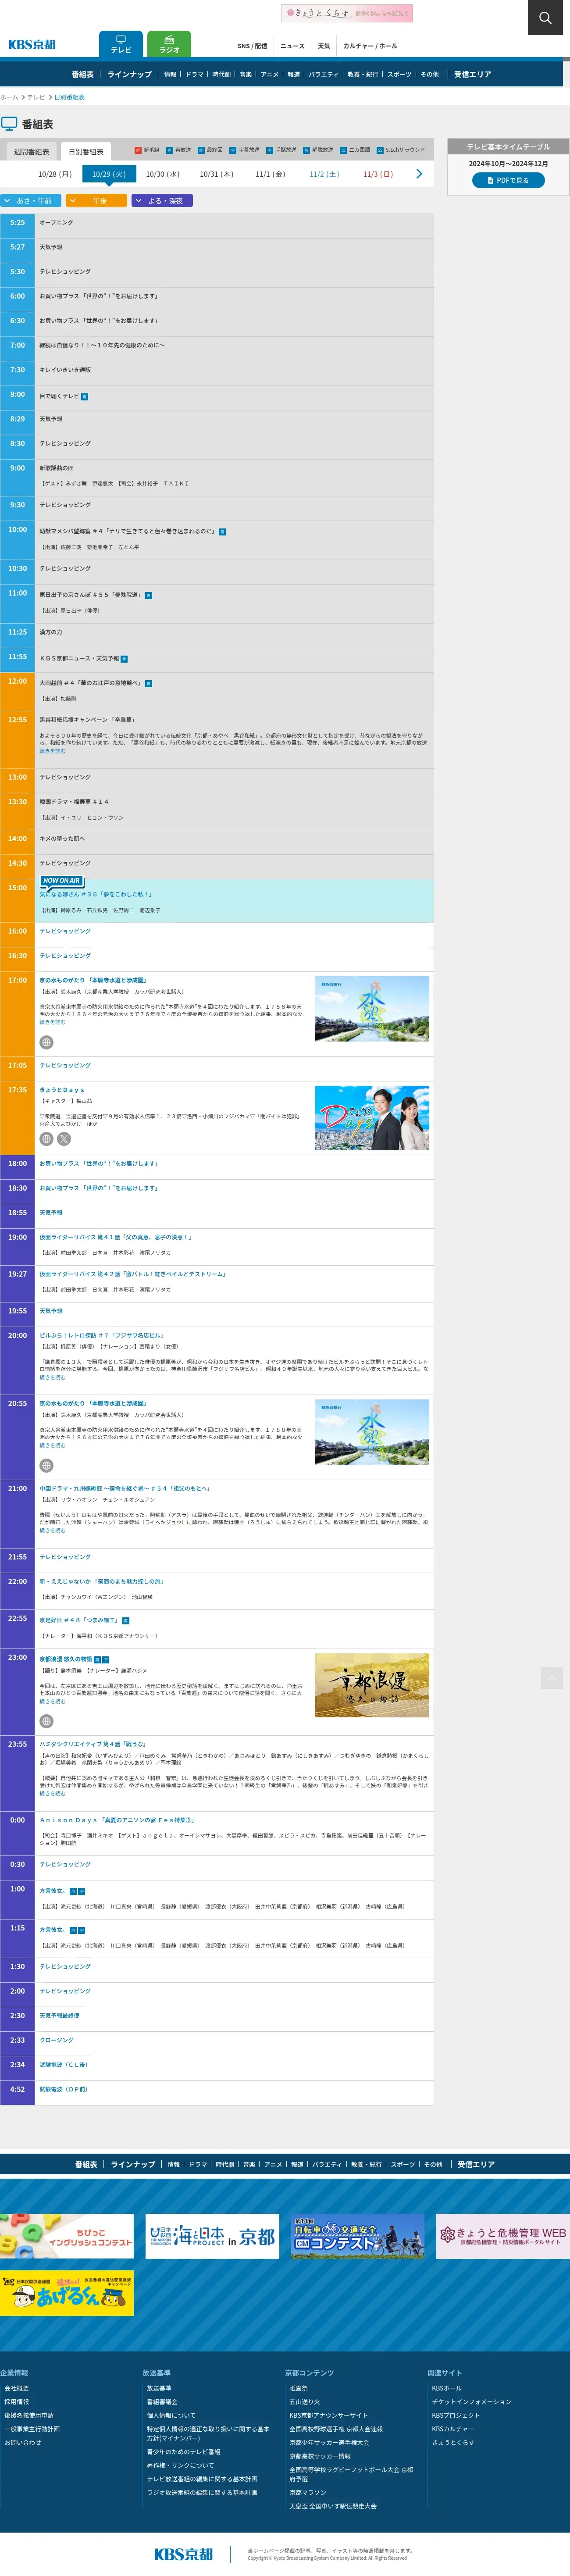Open the きょうとくらす top banner

(x=347, y=13)
